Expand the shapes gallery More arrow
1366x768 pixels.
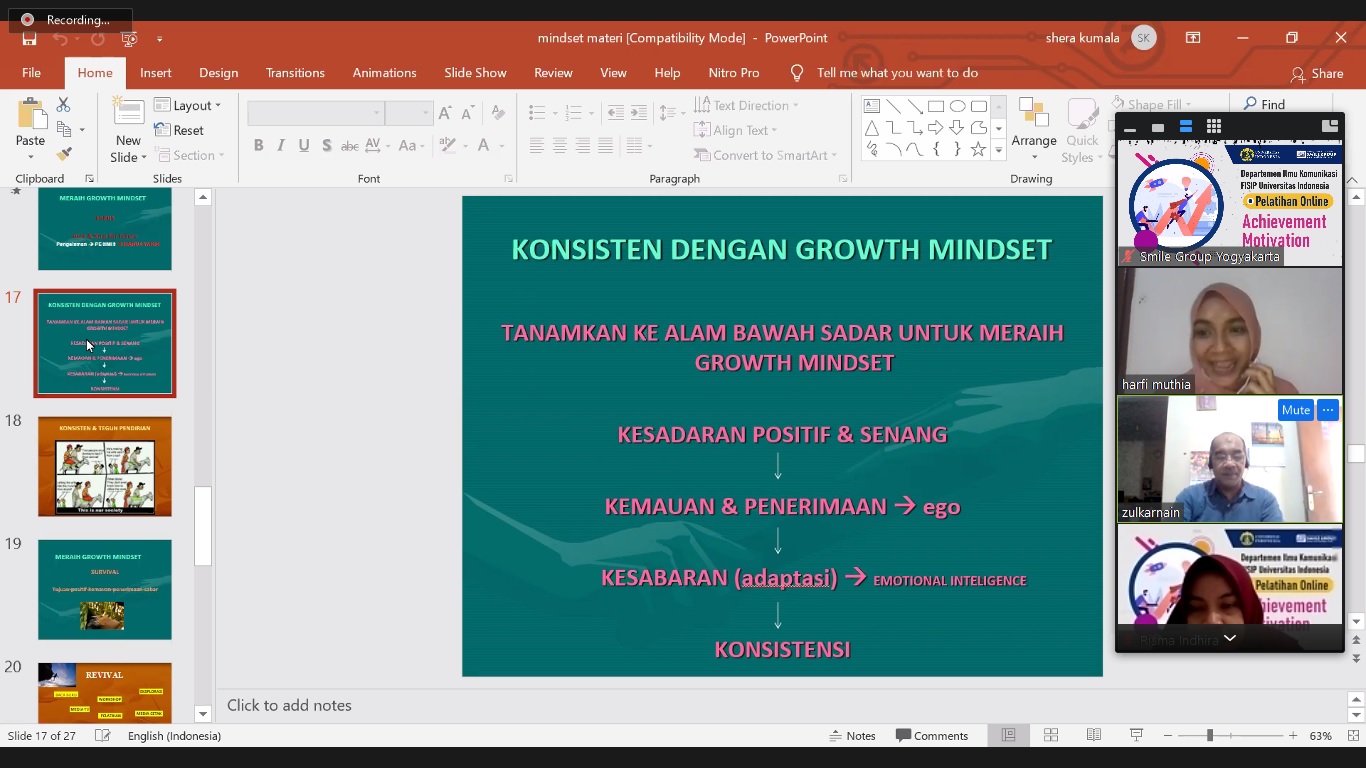[998, 151]
